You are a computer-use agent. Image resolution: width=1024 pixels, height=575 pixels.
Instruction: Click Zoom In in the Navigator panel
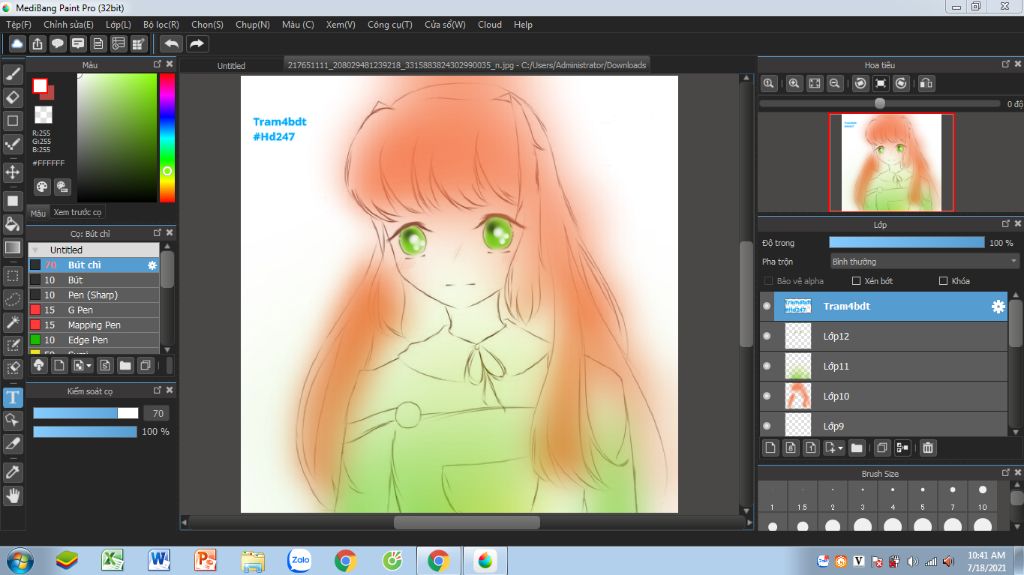pyautogui.click(x=793, y=84)
